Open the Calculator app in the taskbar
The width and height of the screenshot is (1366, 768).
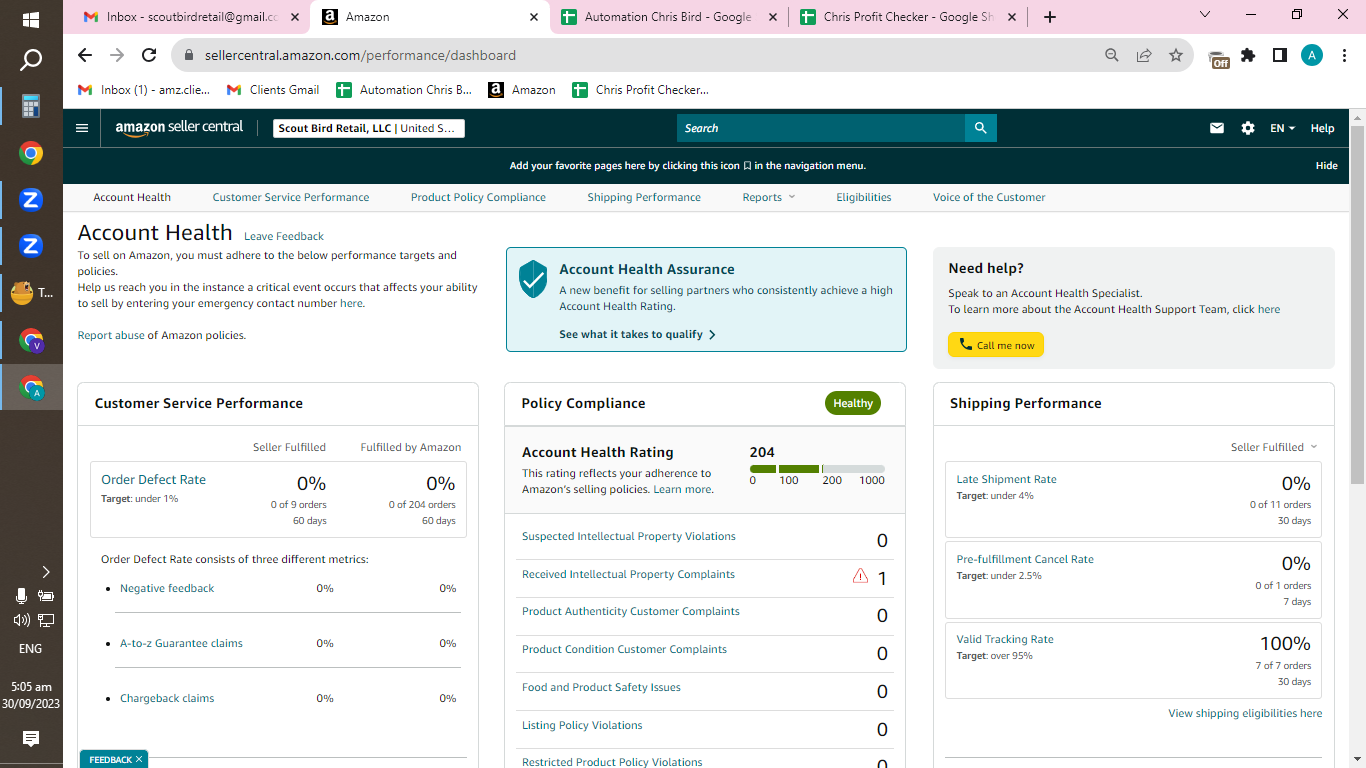[x=31, y=106]
